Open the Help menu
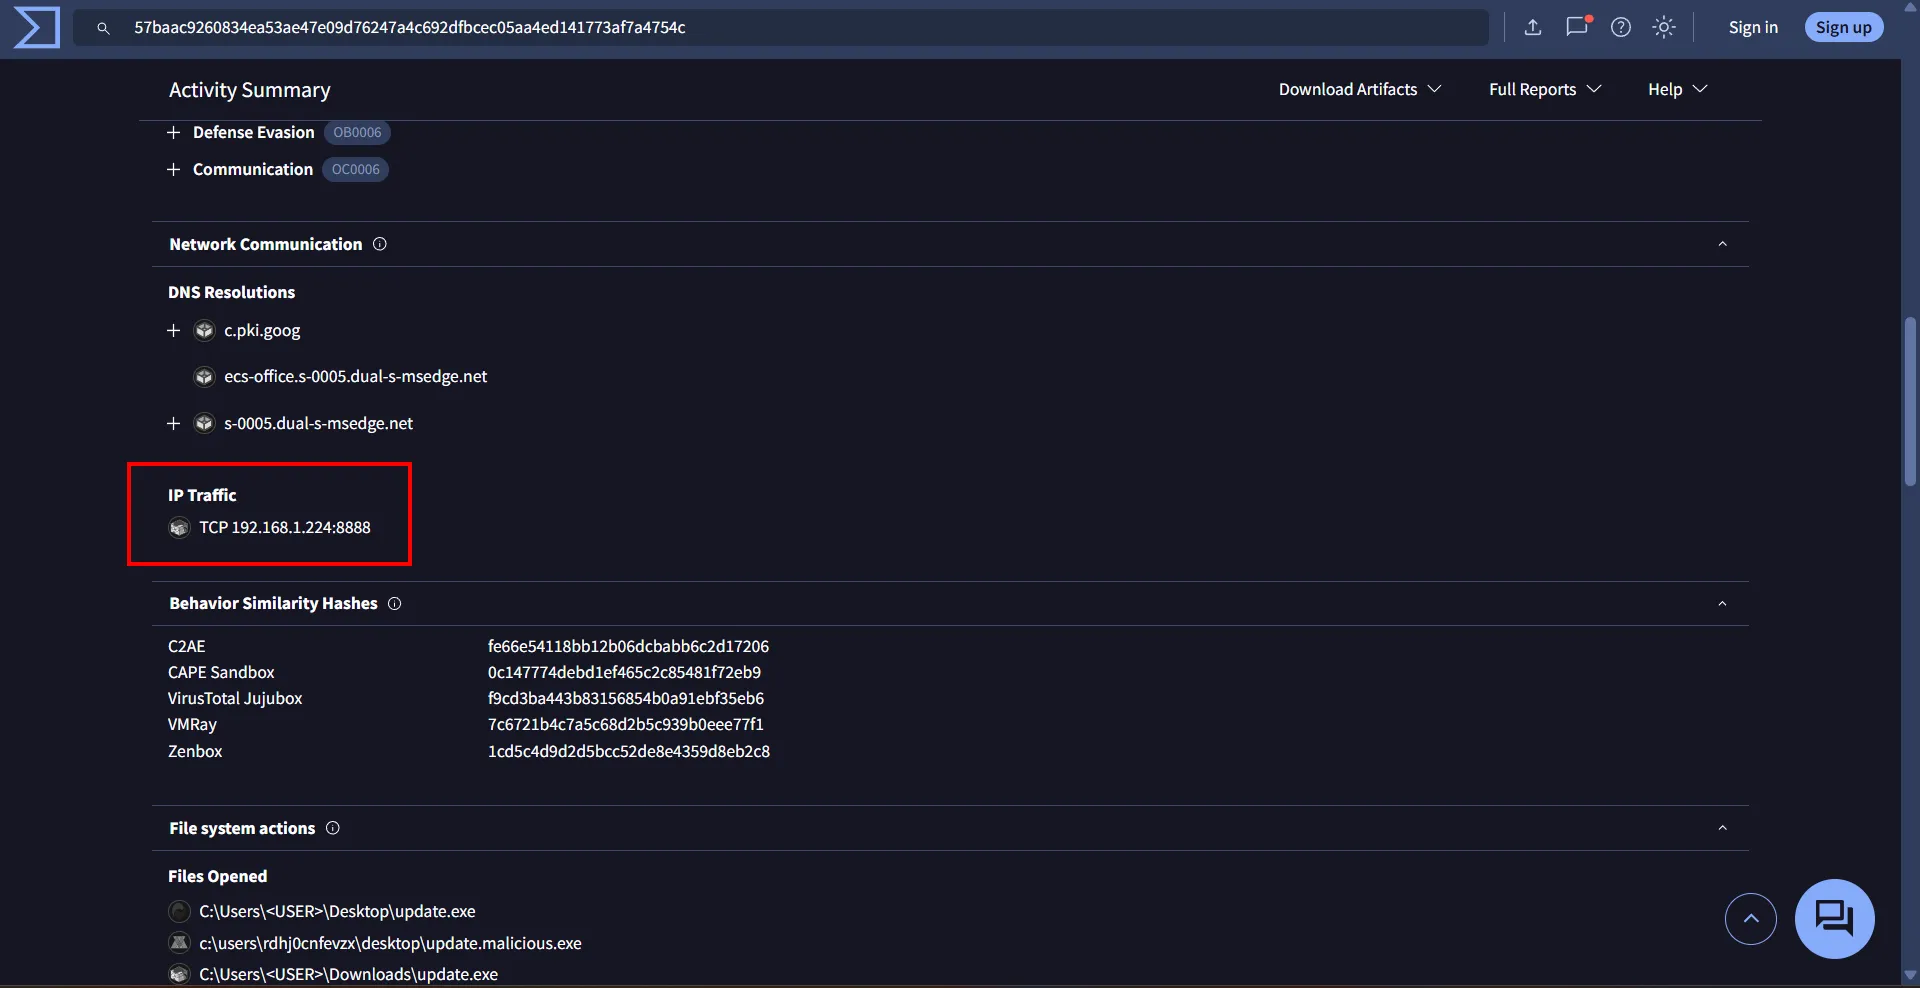Image resolution: width=1920 pixels, height=988 pixels. click(x=1676, y=89)
